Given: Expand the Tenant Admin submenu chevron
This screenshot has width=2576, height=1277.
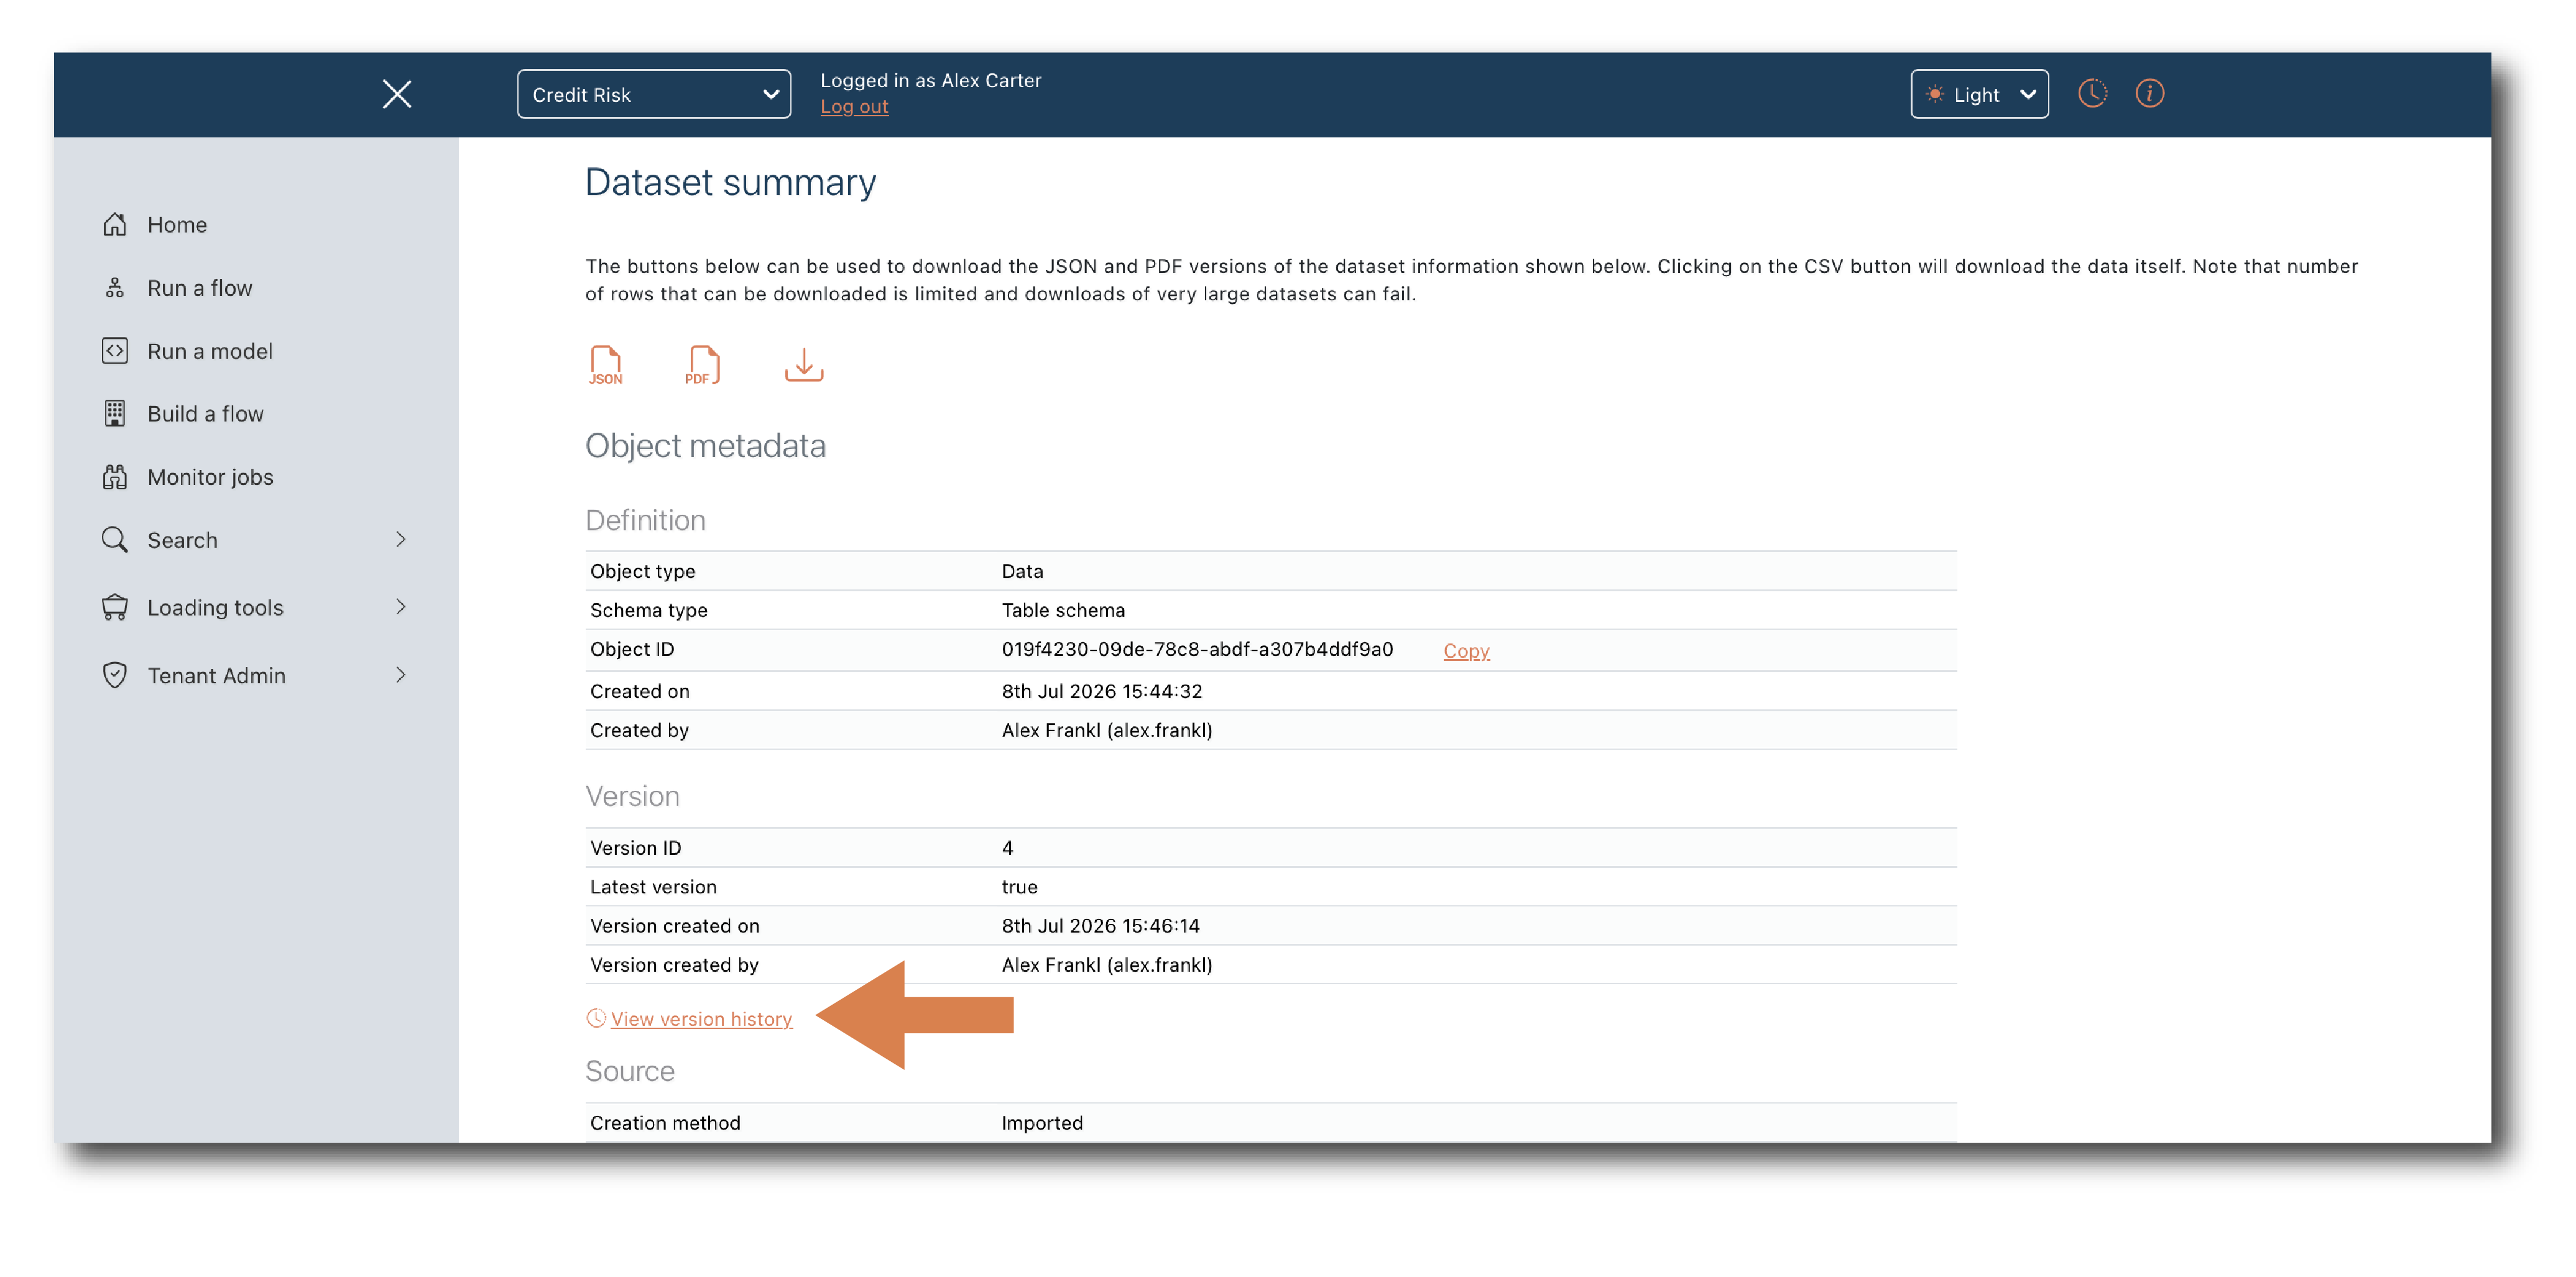Looking at the screenshot, I should click(401, 675).
